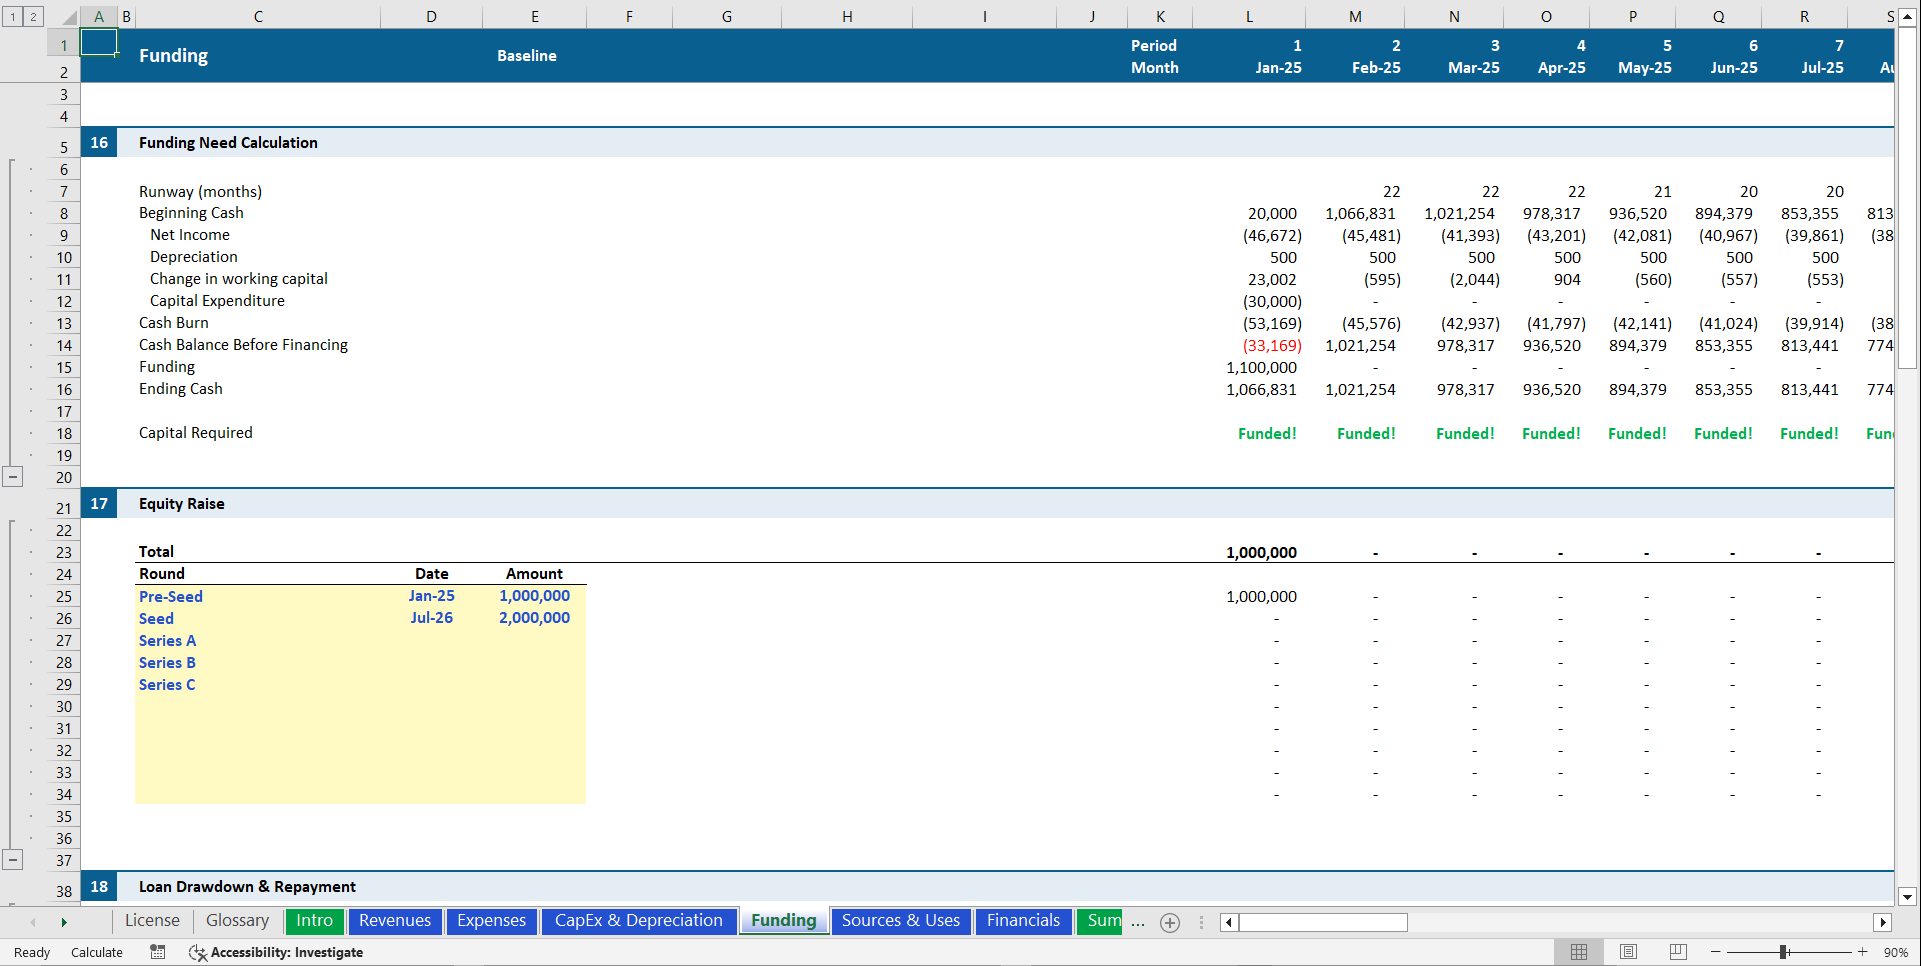This screenshot has height=966, width=1921.
Task: Collapse the row group ending at row 20
Action: click(13, 477)
